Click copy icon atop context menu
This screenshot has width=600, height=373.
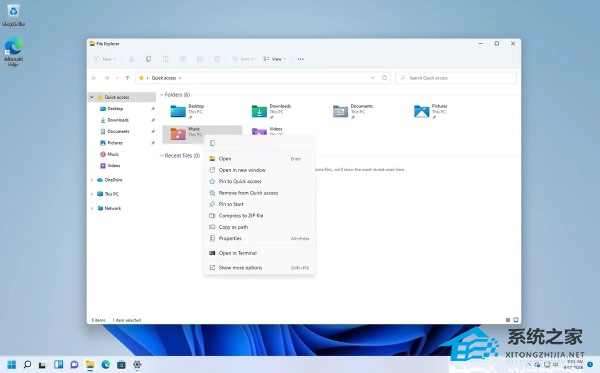(212, 143)
